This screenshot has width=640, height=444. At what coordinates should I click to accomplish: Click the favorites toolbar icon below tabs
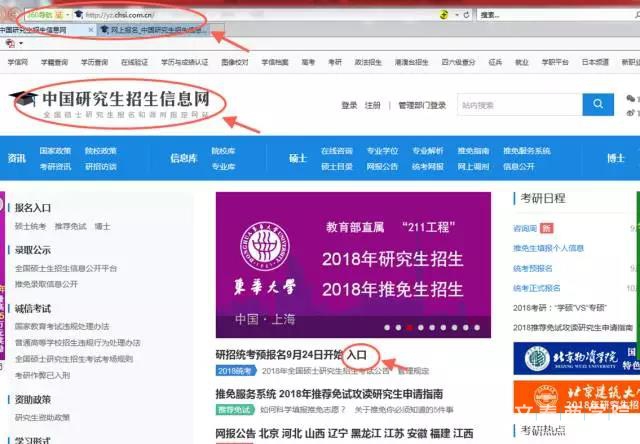pyautogui.click(x=10, y=43)
